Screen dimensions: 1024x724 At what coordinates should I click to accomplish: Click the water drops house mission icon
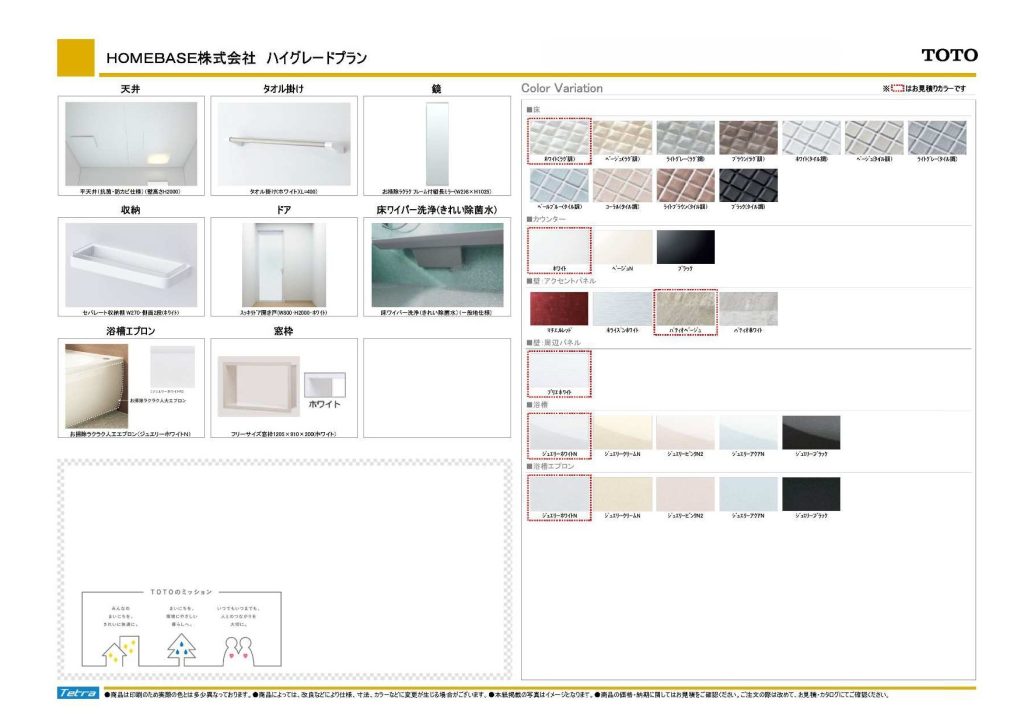182,647
